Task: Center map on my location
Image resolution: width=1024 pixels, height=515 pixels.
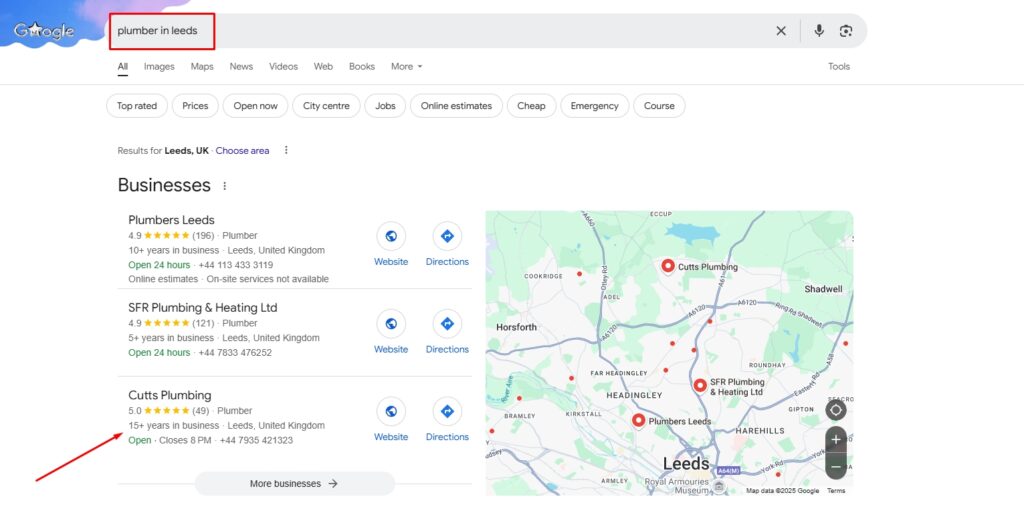Action: coord(836,410)
